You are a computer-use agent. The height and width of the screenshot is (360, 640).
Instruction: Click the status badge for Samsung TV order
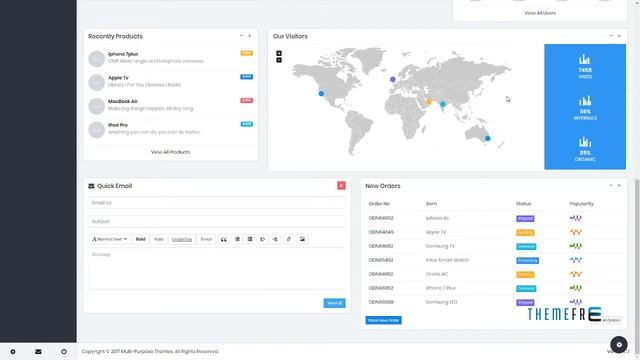click(526, 247)
